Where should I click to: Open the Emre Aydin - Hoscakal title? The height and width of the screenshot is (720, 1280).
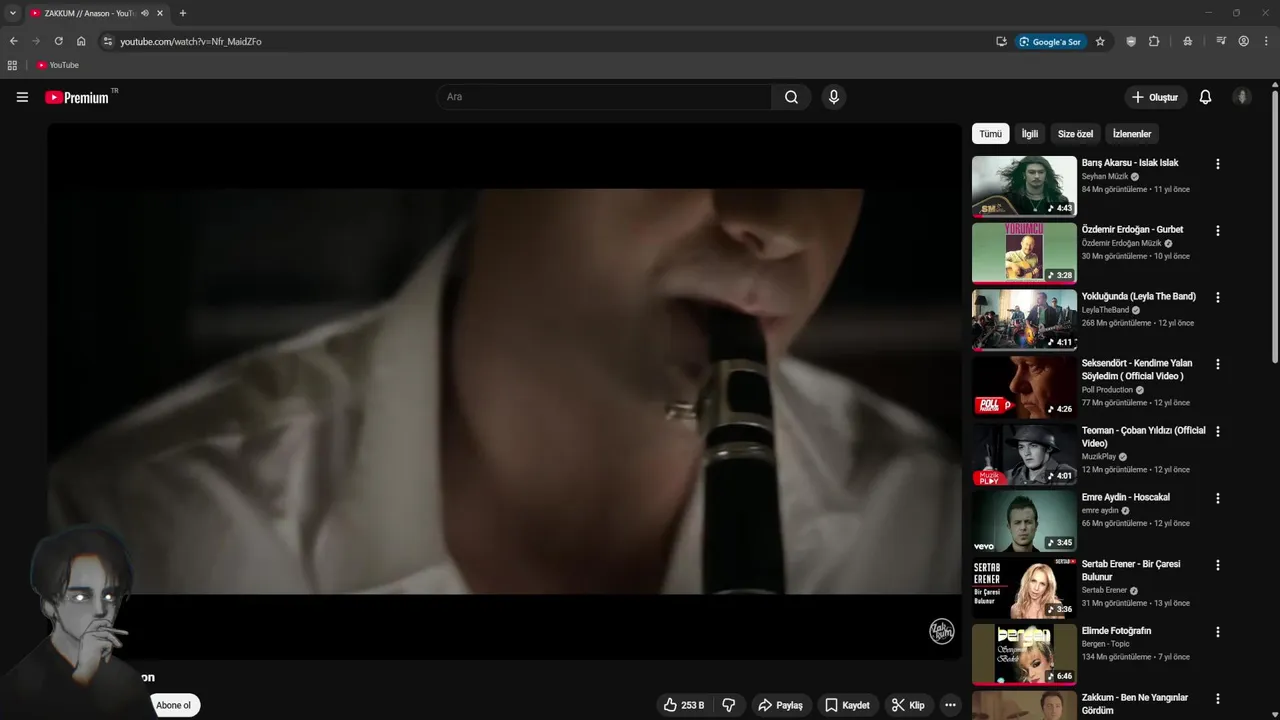point(1126,497)
